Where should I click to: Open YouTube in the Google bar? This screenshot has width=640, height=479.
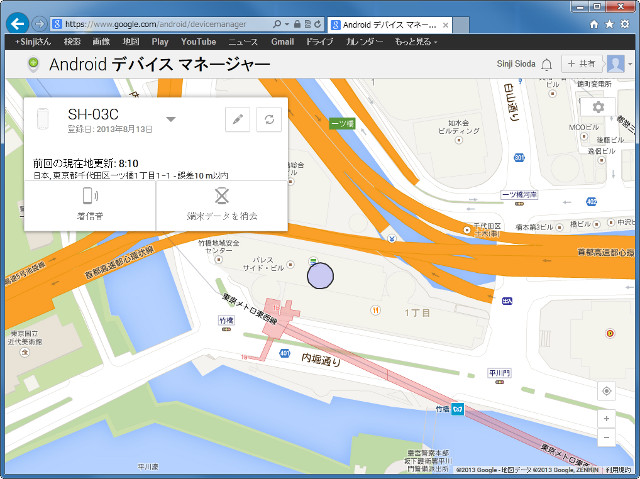pyautogui.click(x=198, y=42)
